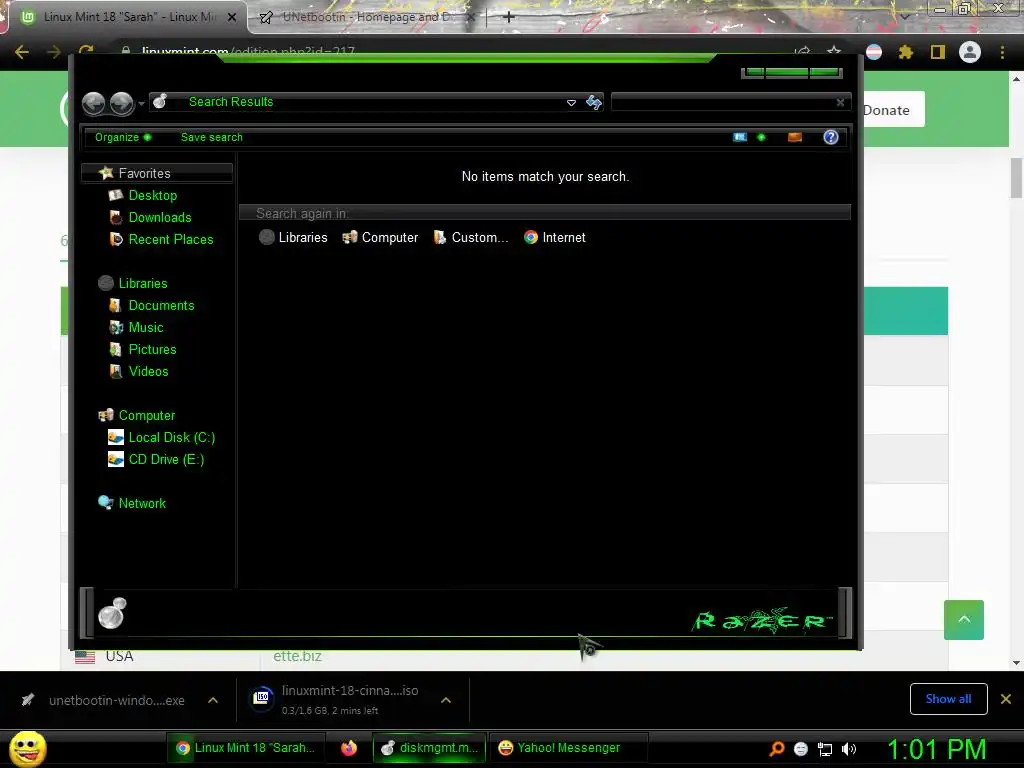
Task: Close the Linux Mint 18 Sarah tab
Action: tap(232, 18)
